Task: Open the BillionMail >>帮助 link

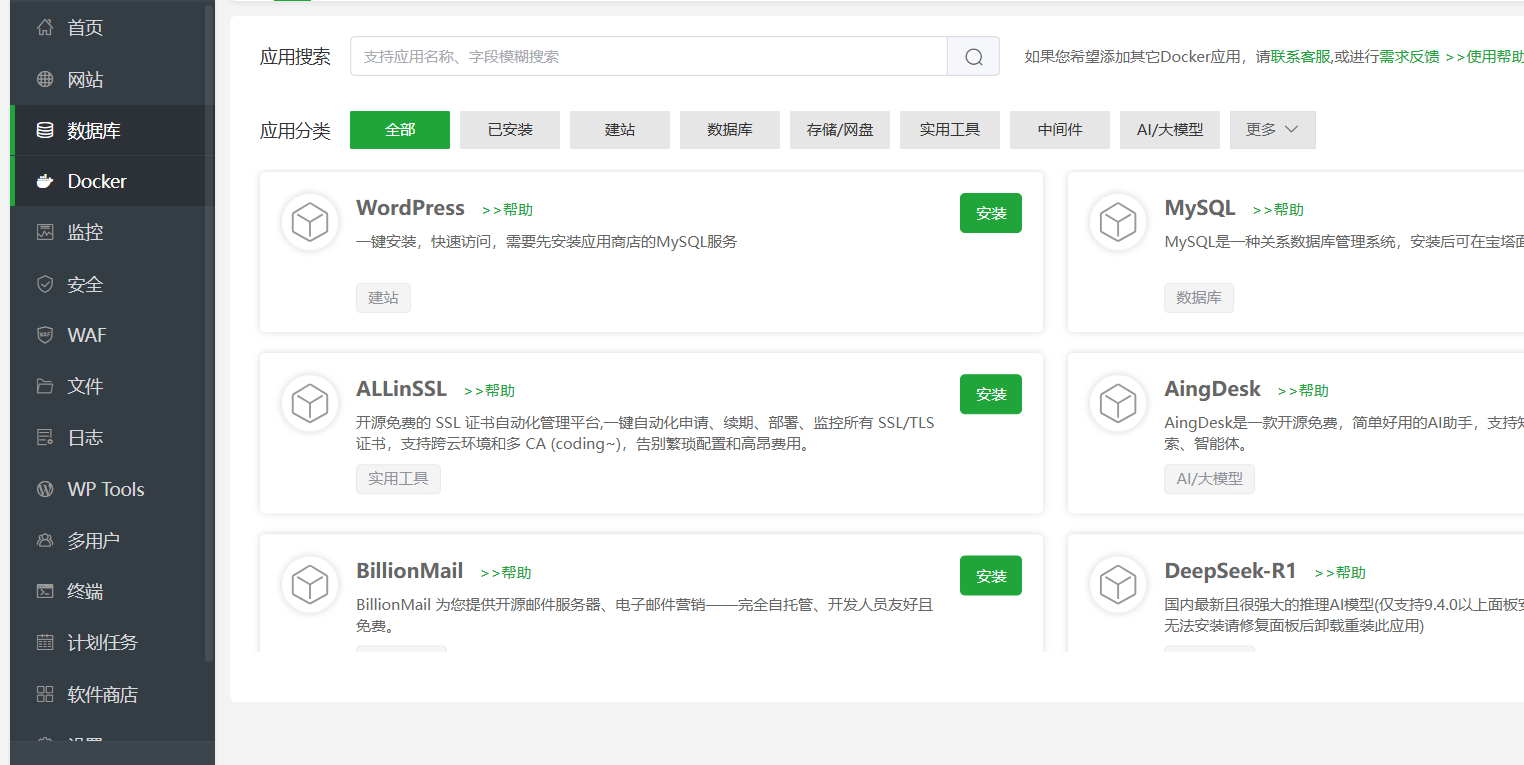Action: pyautogui.click(x=506, y=573)
